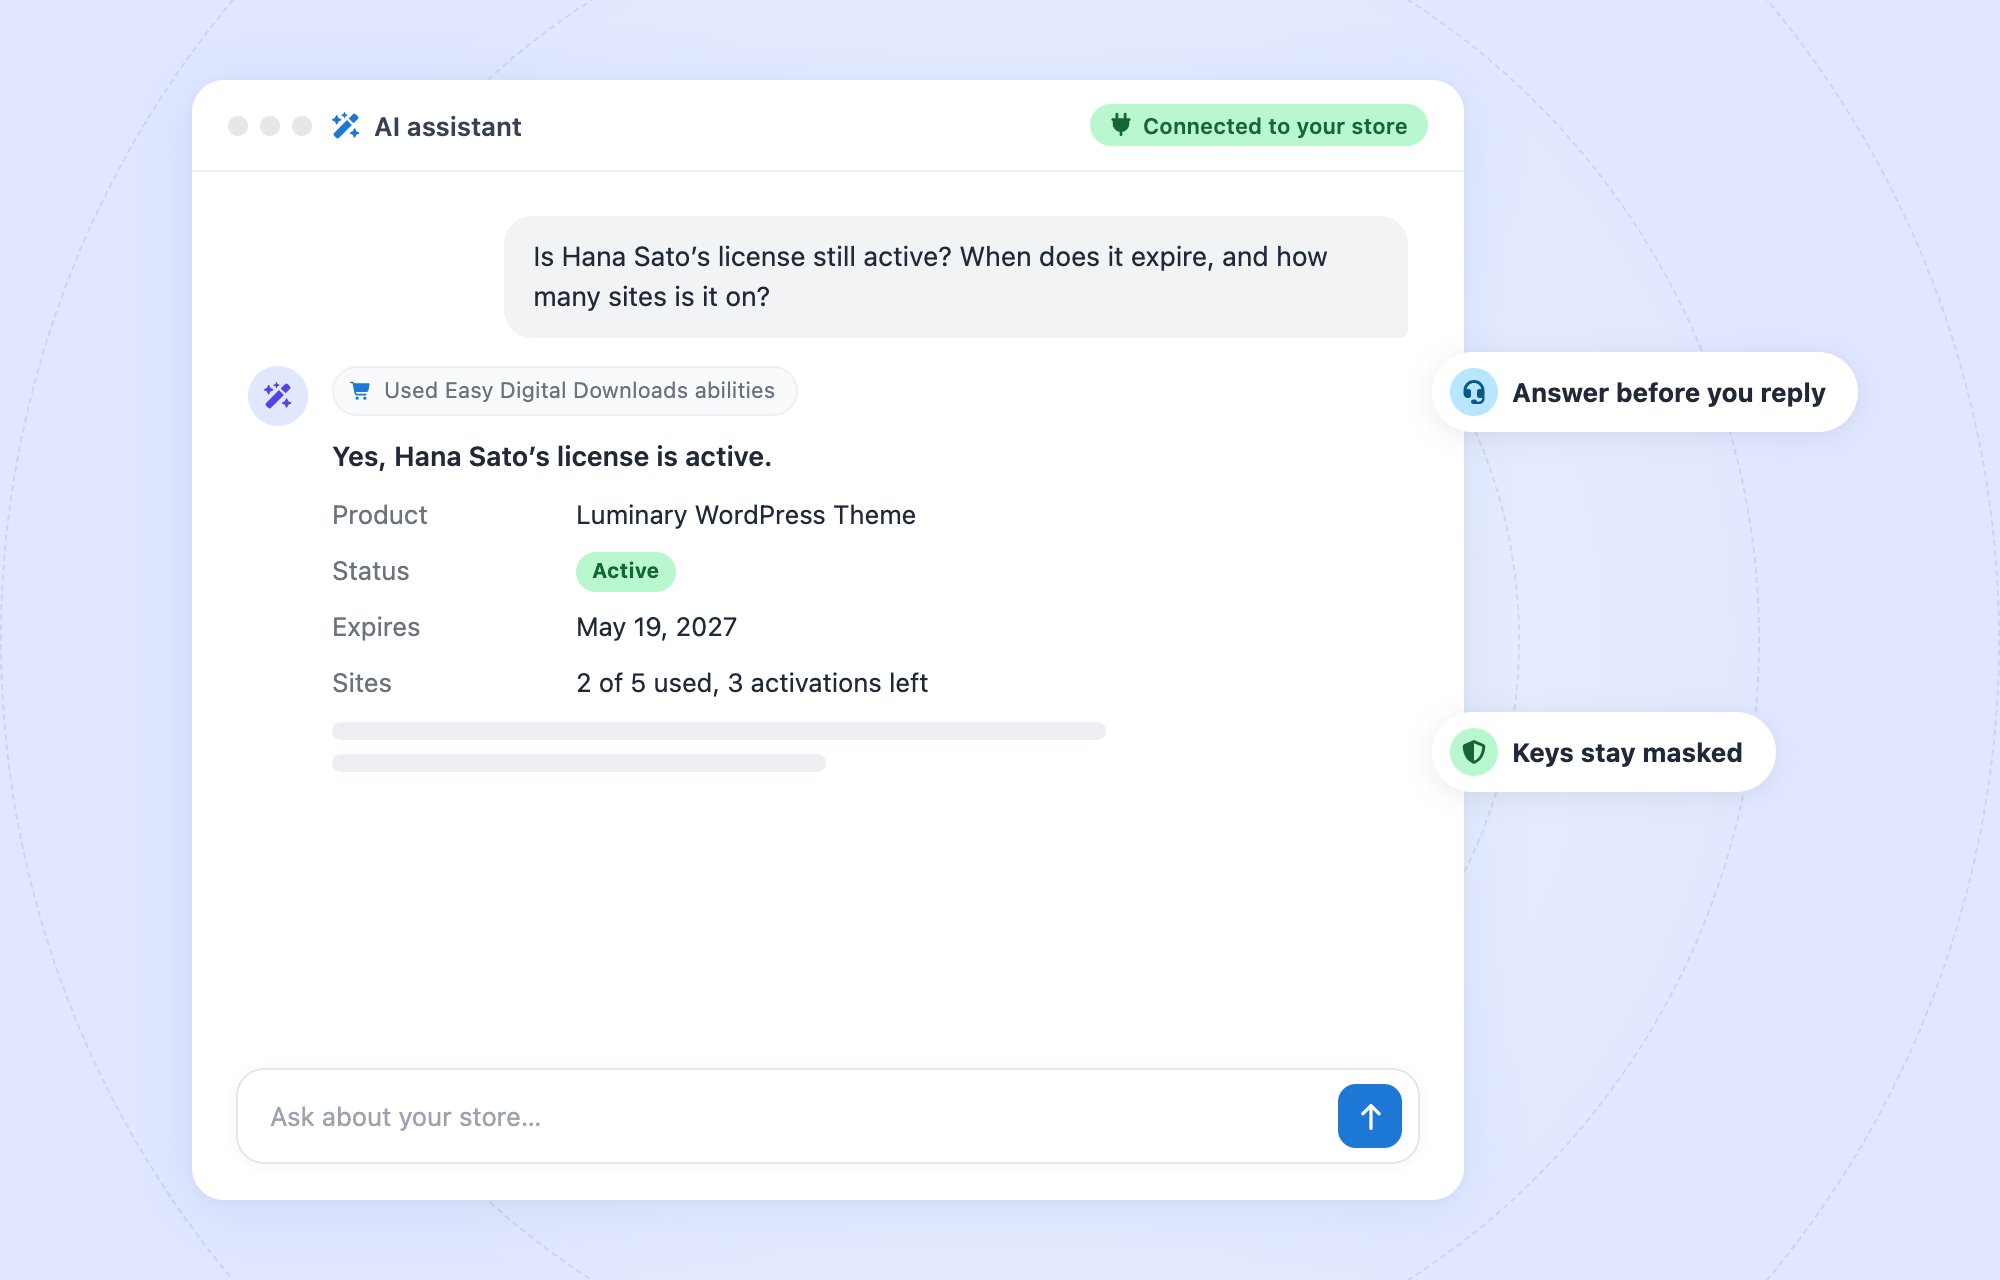Click the Expires label
This screenshot has height=1280, width=2000.
[375, 627]
